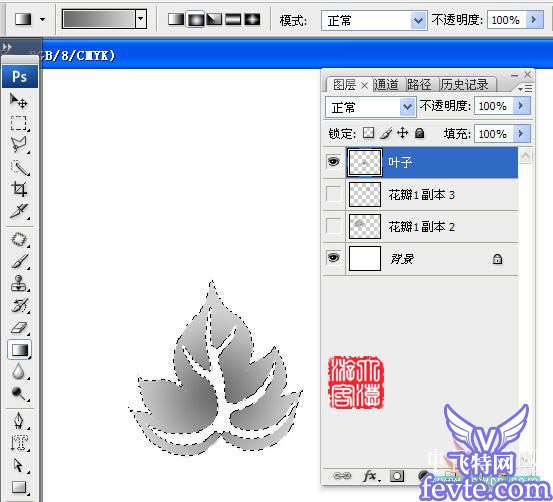553x502 pixels.
Task: Select the Pen tool
Action: click(18, 421)
